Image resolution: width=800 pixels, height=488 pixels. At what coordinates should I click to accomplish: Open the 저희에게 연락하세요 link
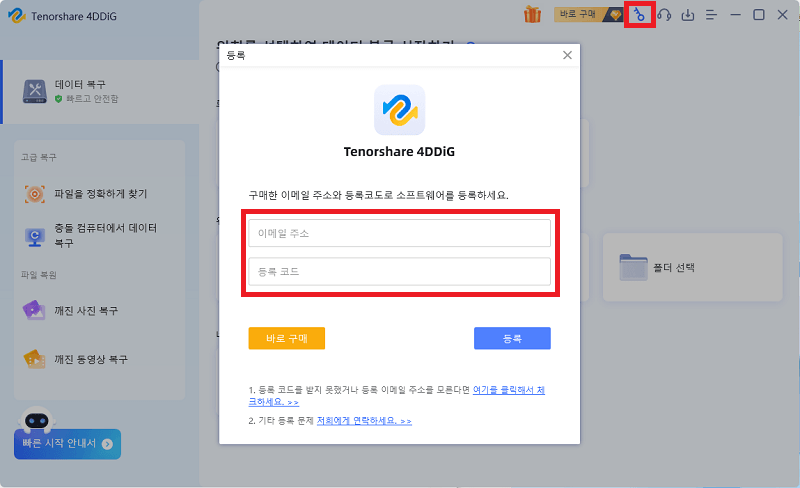[364, 421]
